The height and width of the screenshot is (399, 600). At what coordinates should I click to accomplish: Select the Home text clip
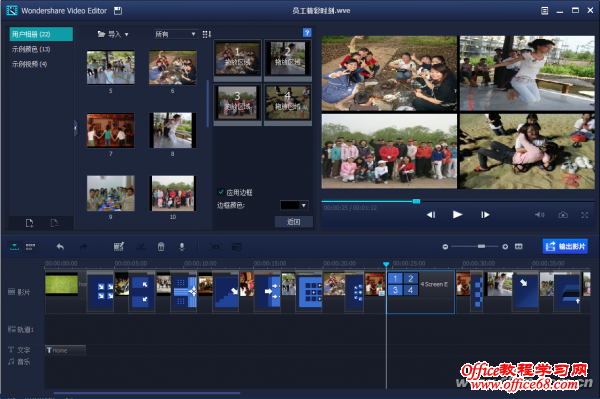click(x=65, y=350)
